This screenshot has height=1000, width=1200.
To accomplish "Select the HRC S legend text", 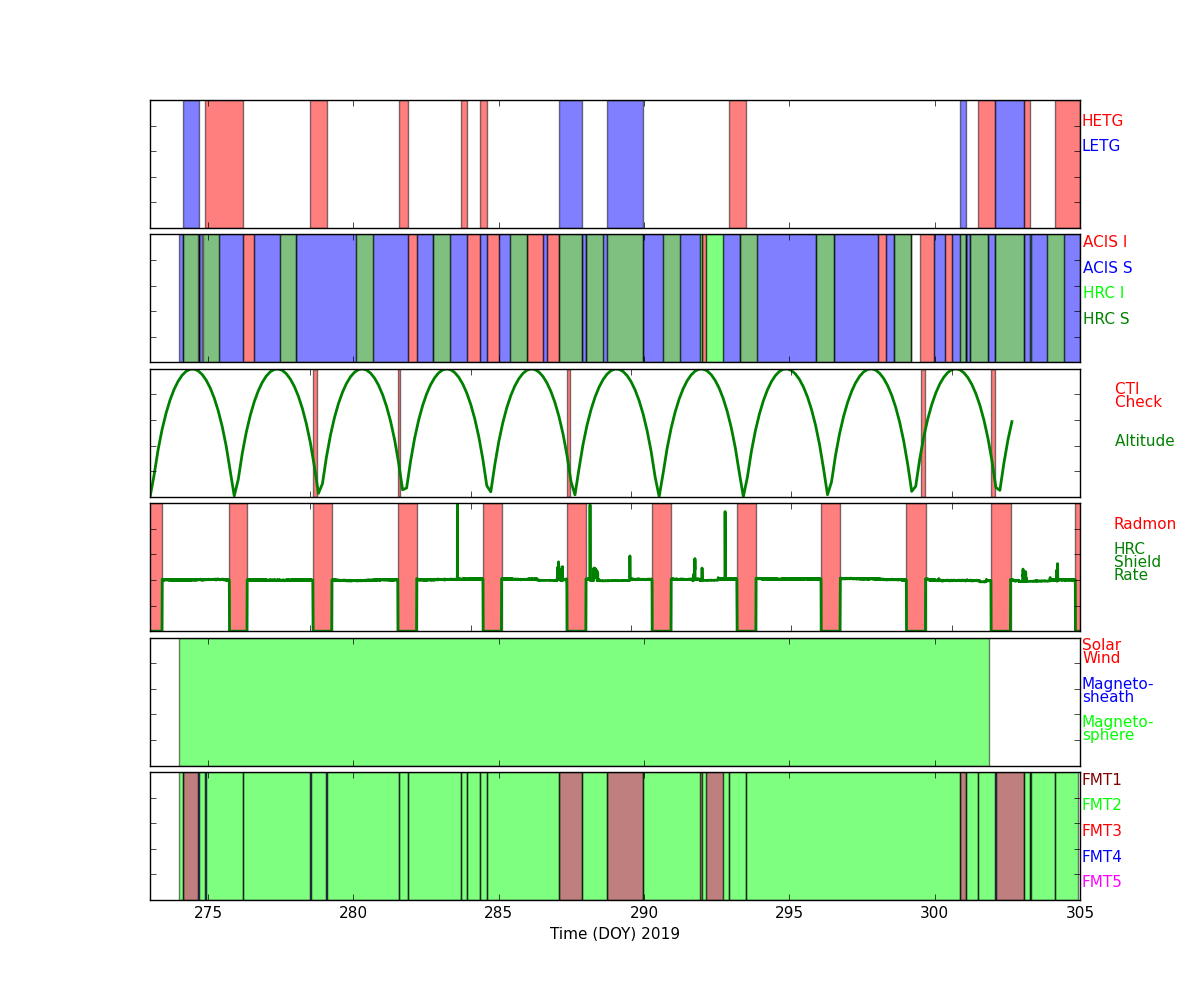I will 1105,319.
